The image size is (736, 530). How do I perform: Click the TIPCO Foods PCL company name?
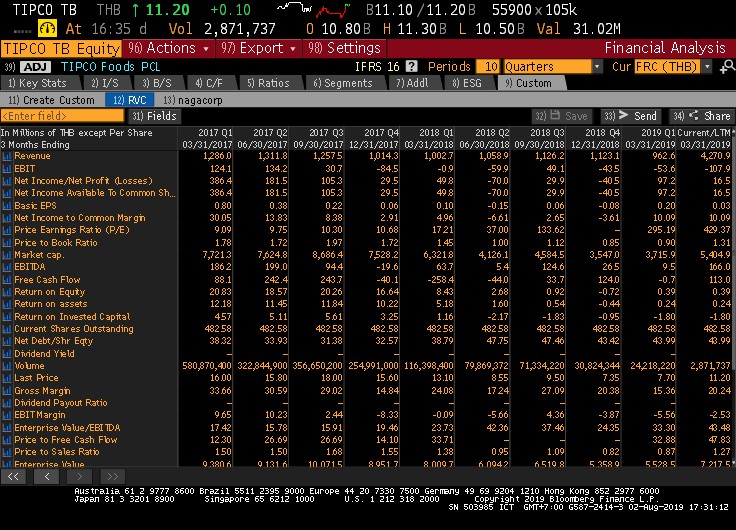[x=110, y=67]
